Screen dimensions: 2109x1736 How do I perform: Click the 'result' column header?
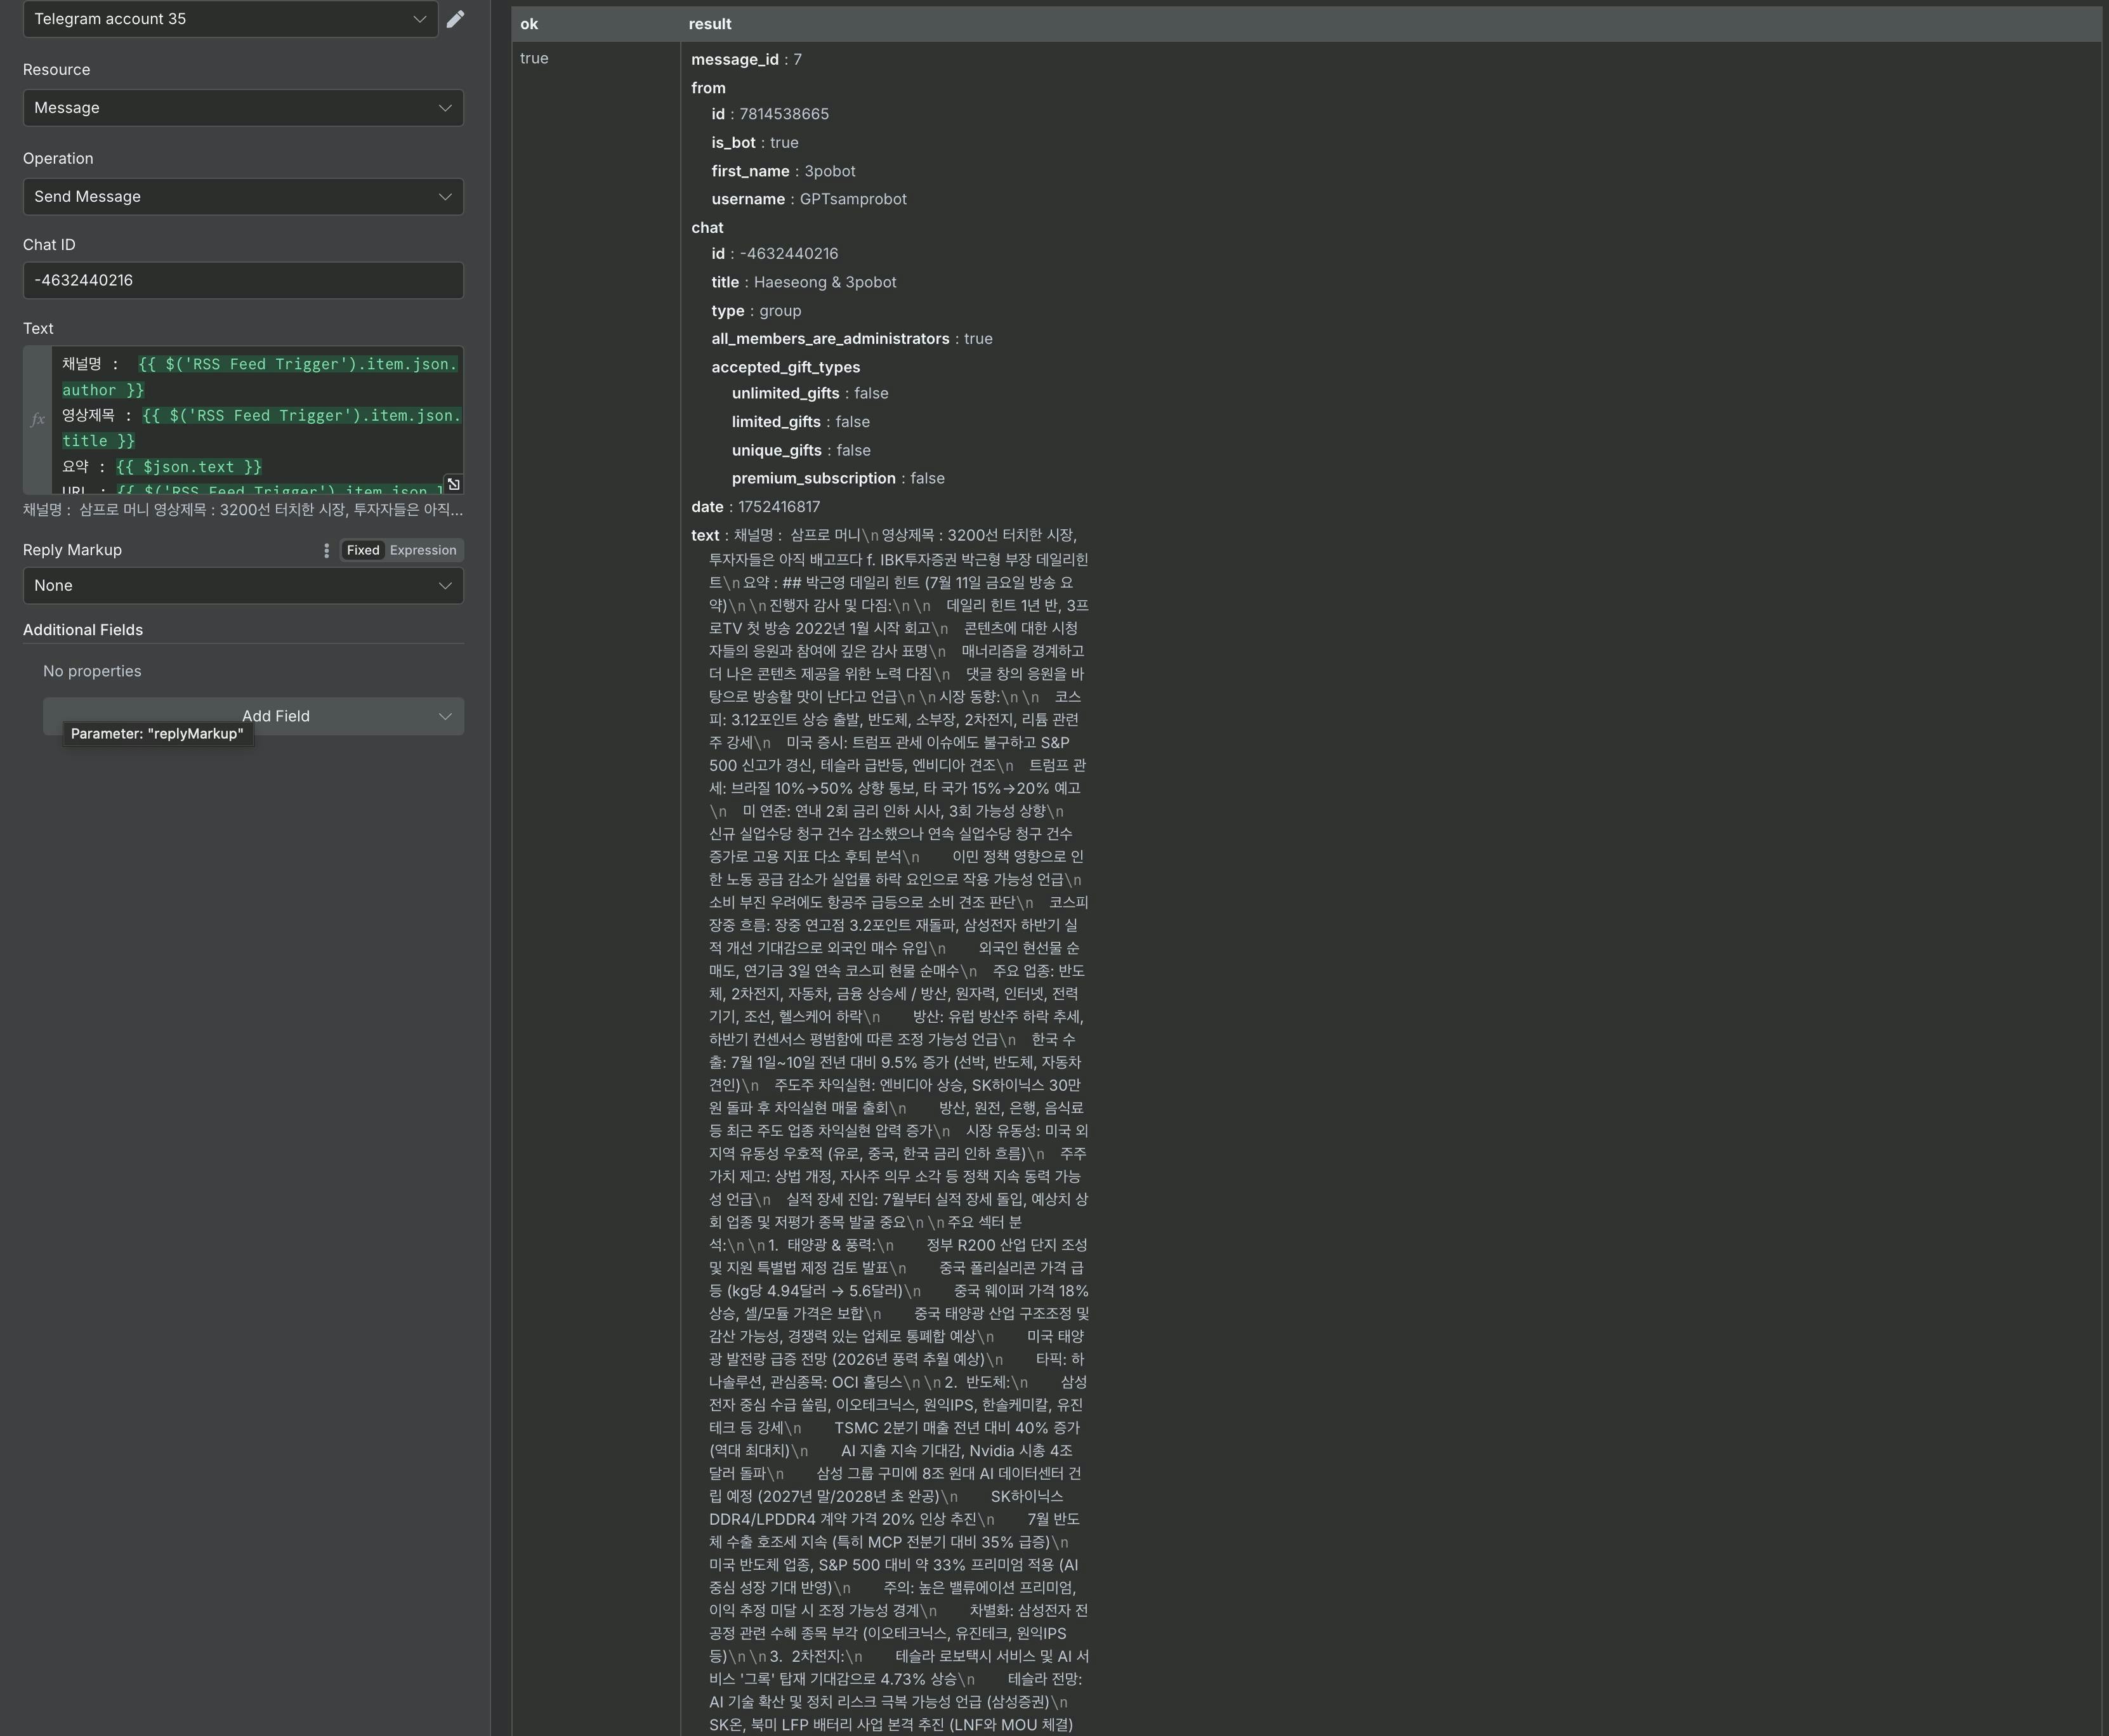pos(709,24)
